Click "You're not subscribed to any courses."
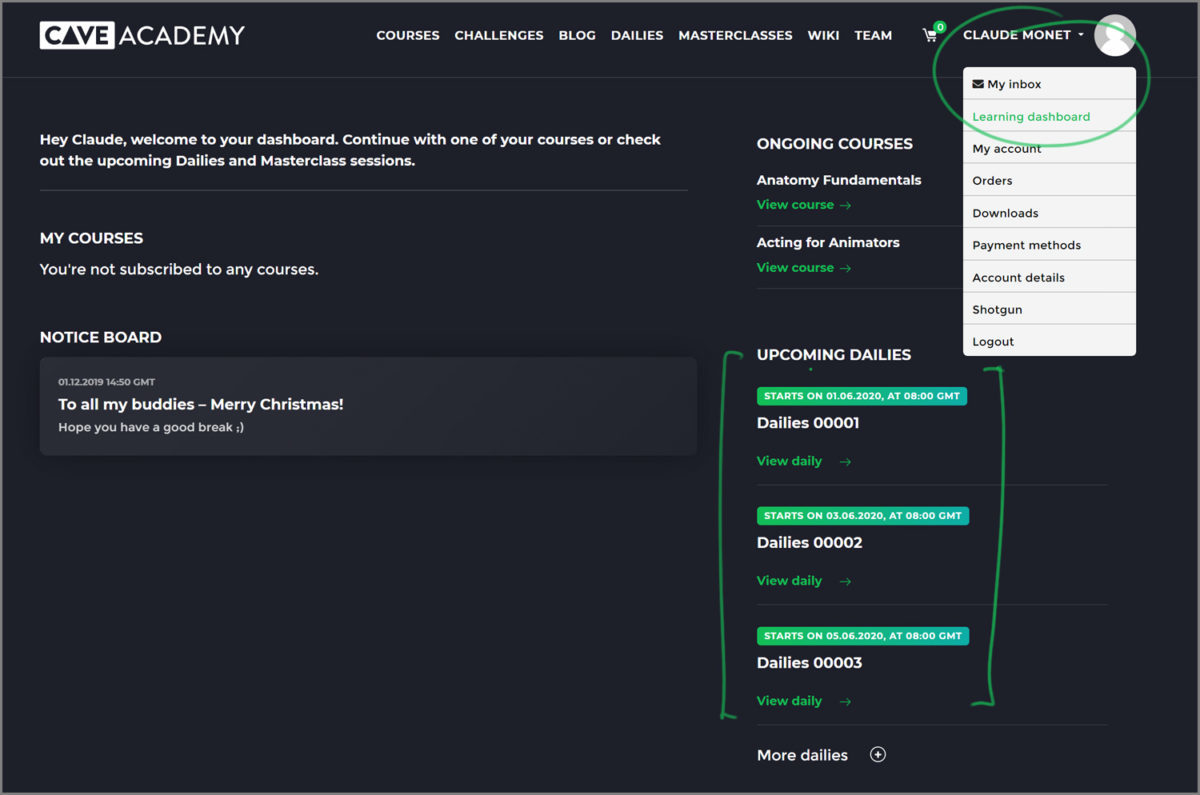The width and height of the screenshot is (1200, 795). click(x=179, y=269)
